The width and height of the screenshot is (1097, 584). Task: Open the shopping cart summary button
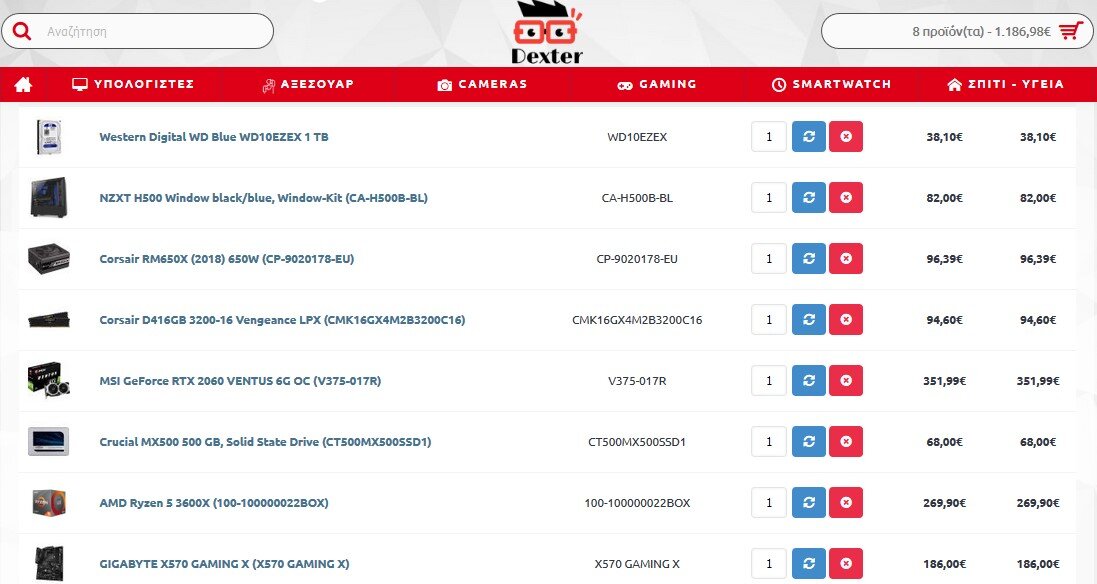(x=956, y=31)
